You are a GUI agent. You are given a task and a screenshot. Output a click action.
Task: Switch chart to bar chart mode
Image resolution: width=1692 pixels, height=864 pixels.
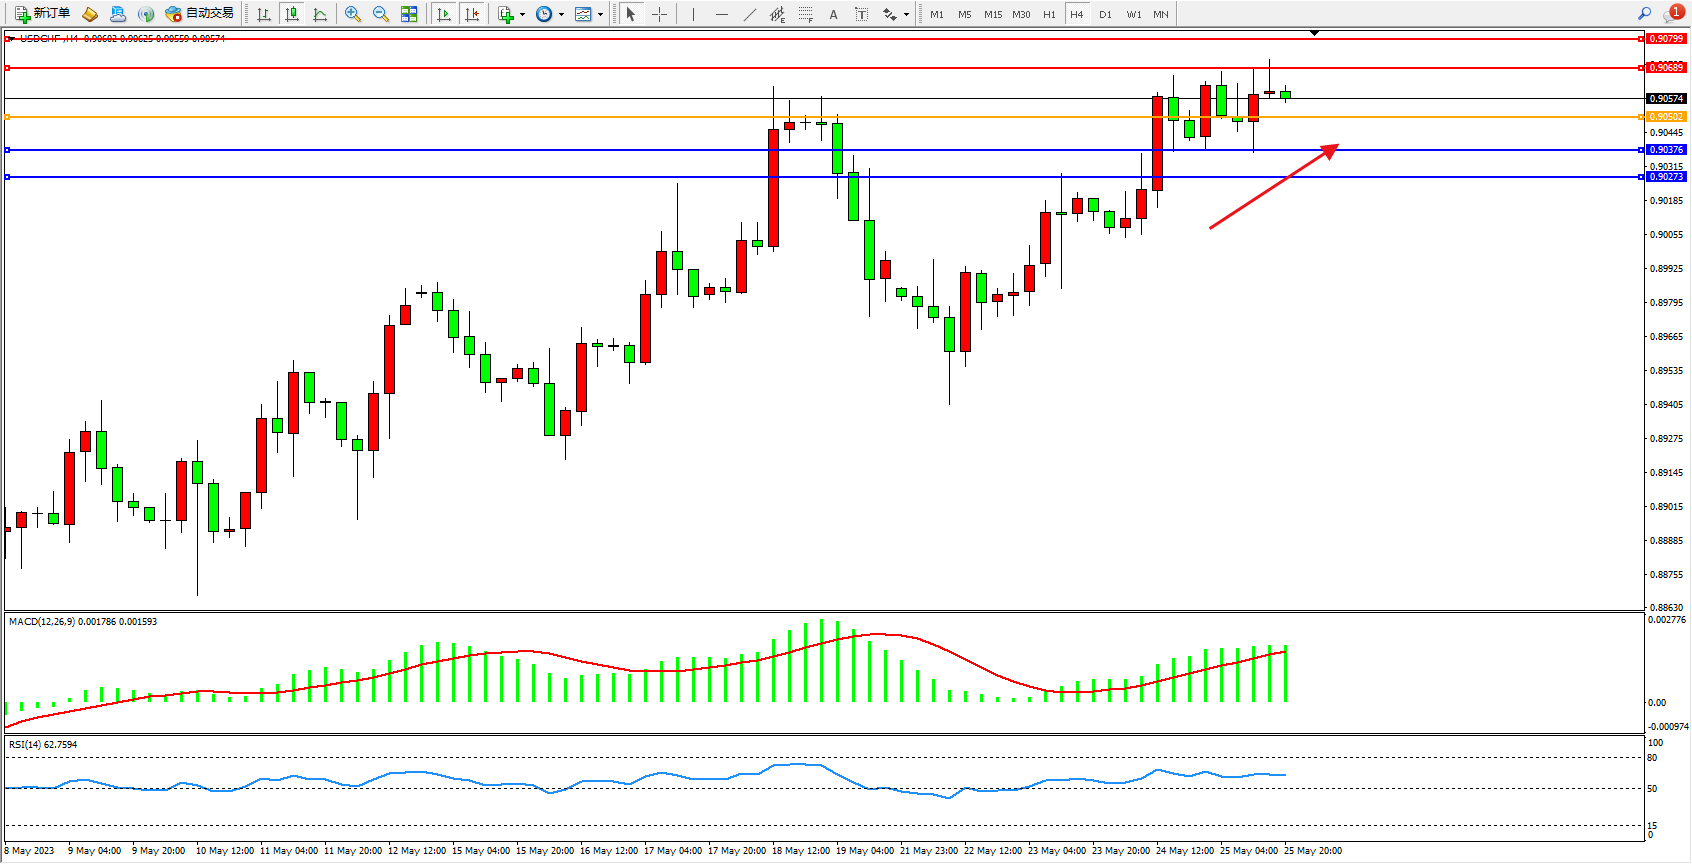point(264,14)
